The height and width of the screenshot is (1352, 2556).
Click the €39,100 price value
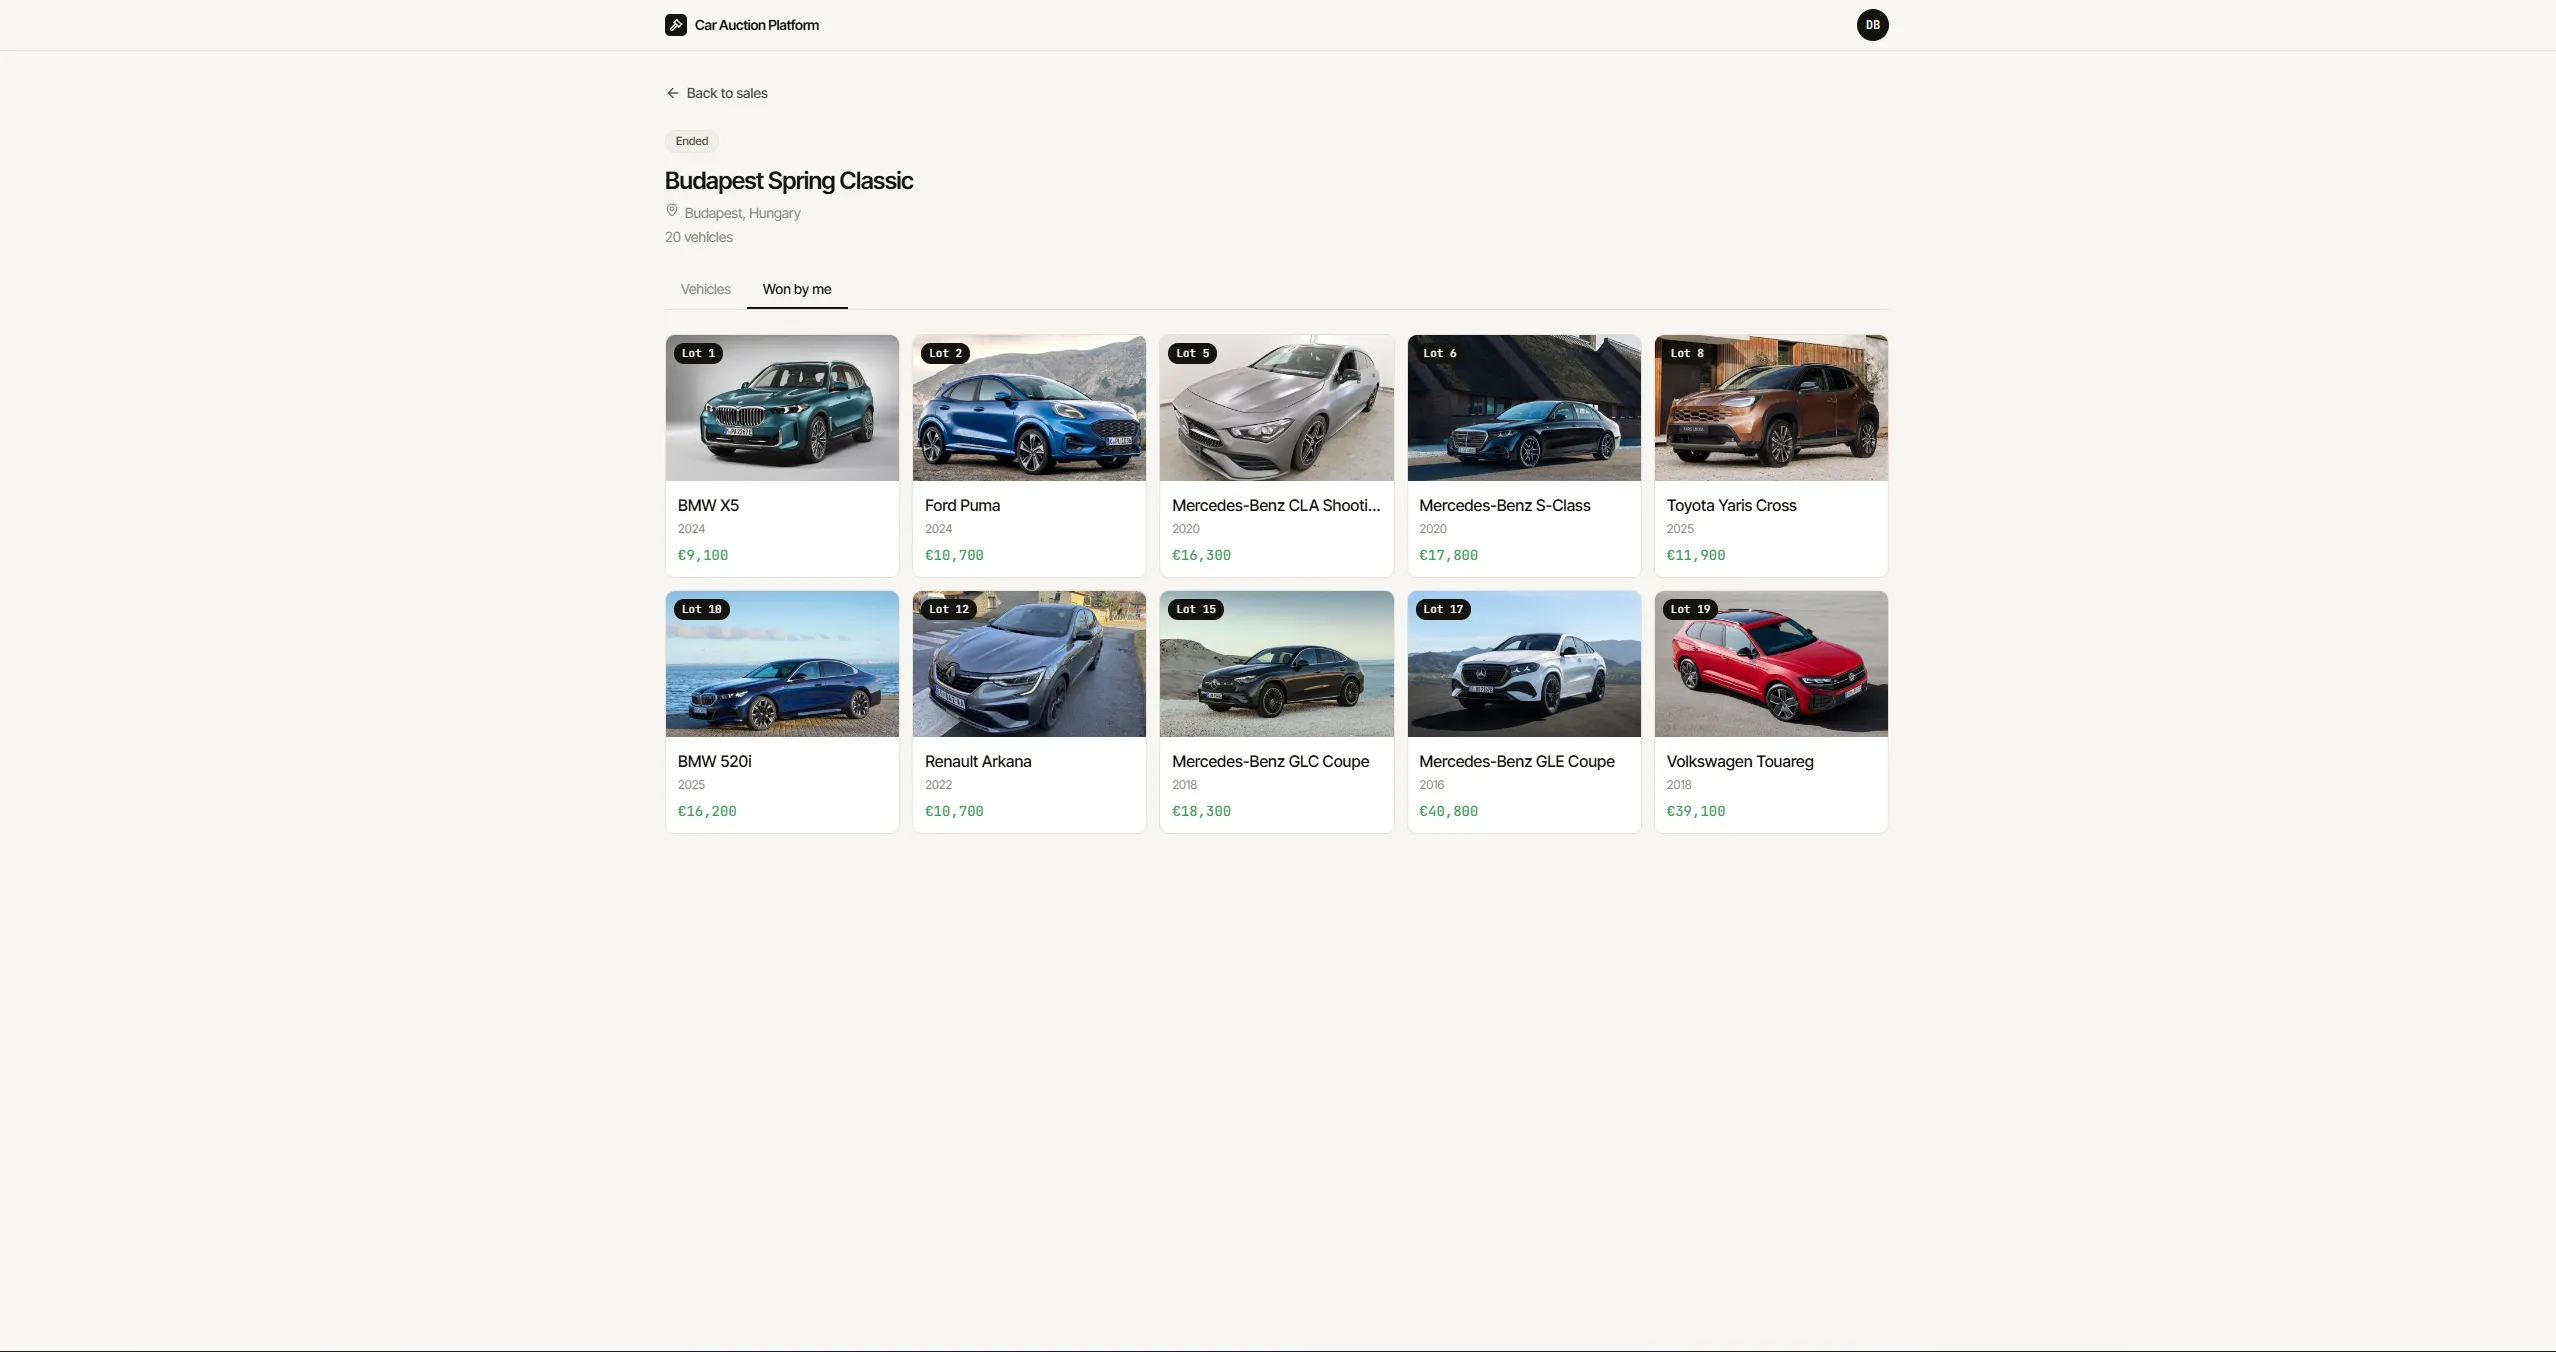tap(1695, 811)
